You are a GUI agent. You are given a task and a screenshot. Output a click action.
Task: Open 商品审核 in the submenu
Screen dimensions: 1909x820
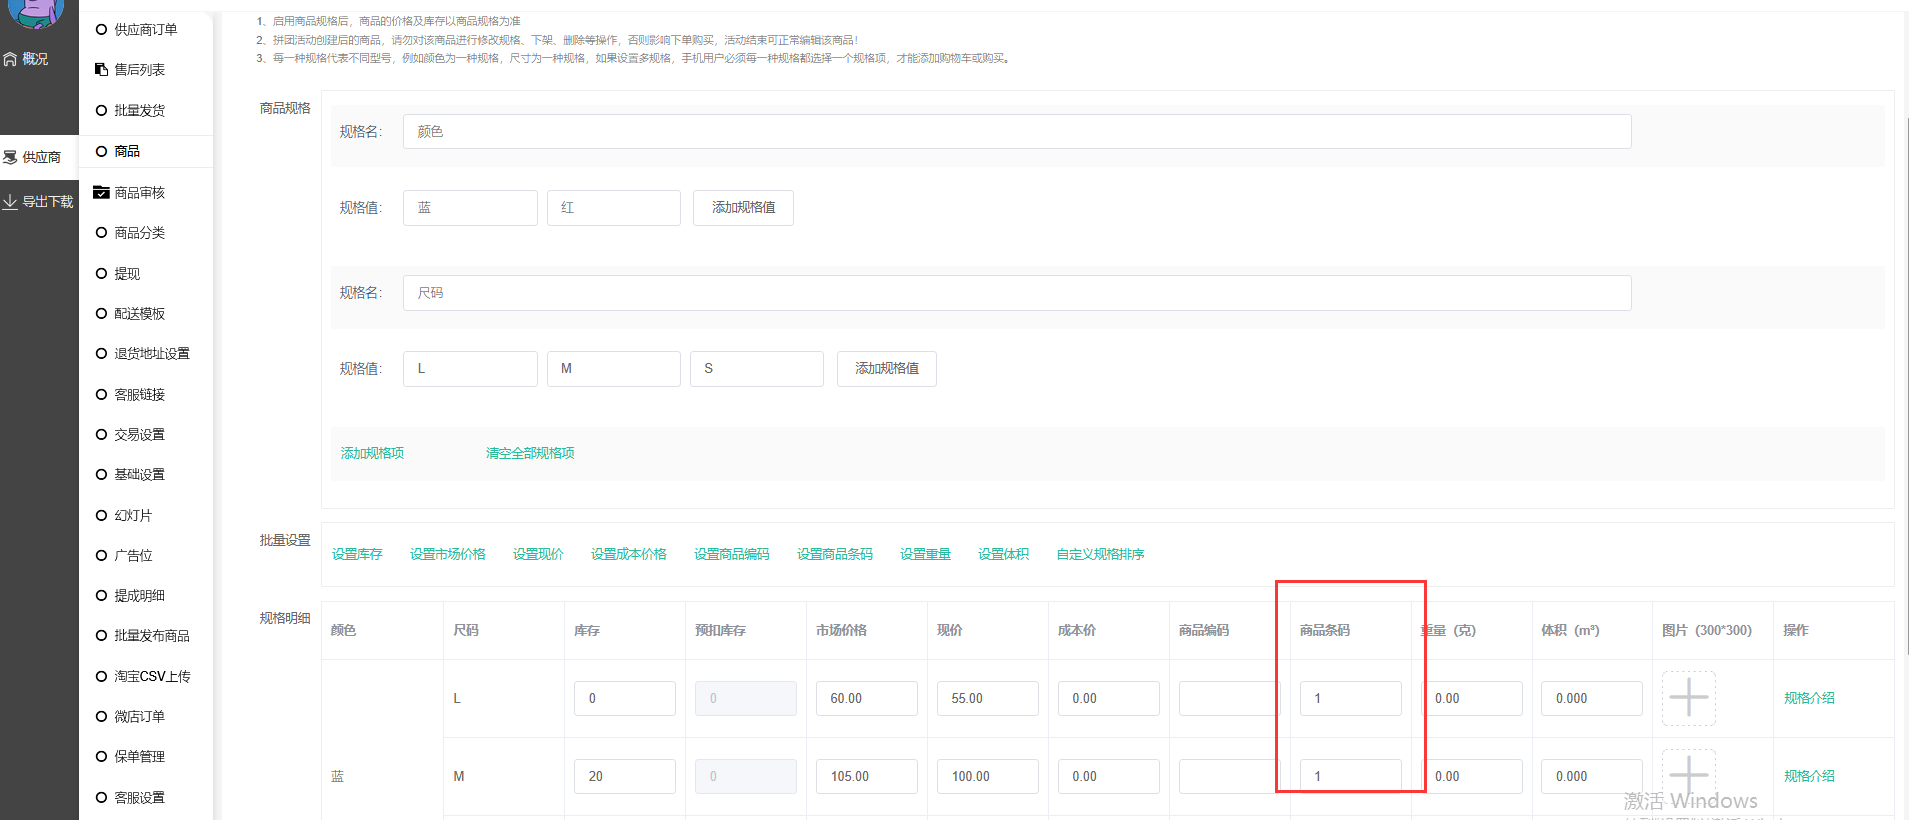pos(139,193)
